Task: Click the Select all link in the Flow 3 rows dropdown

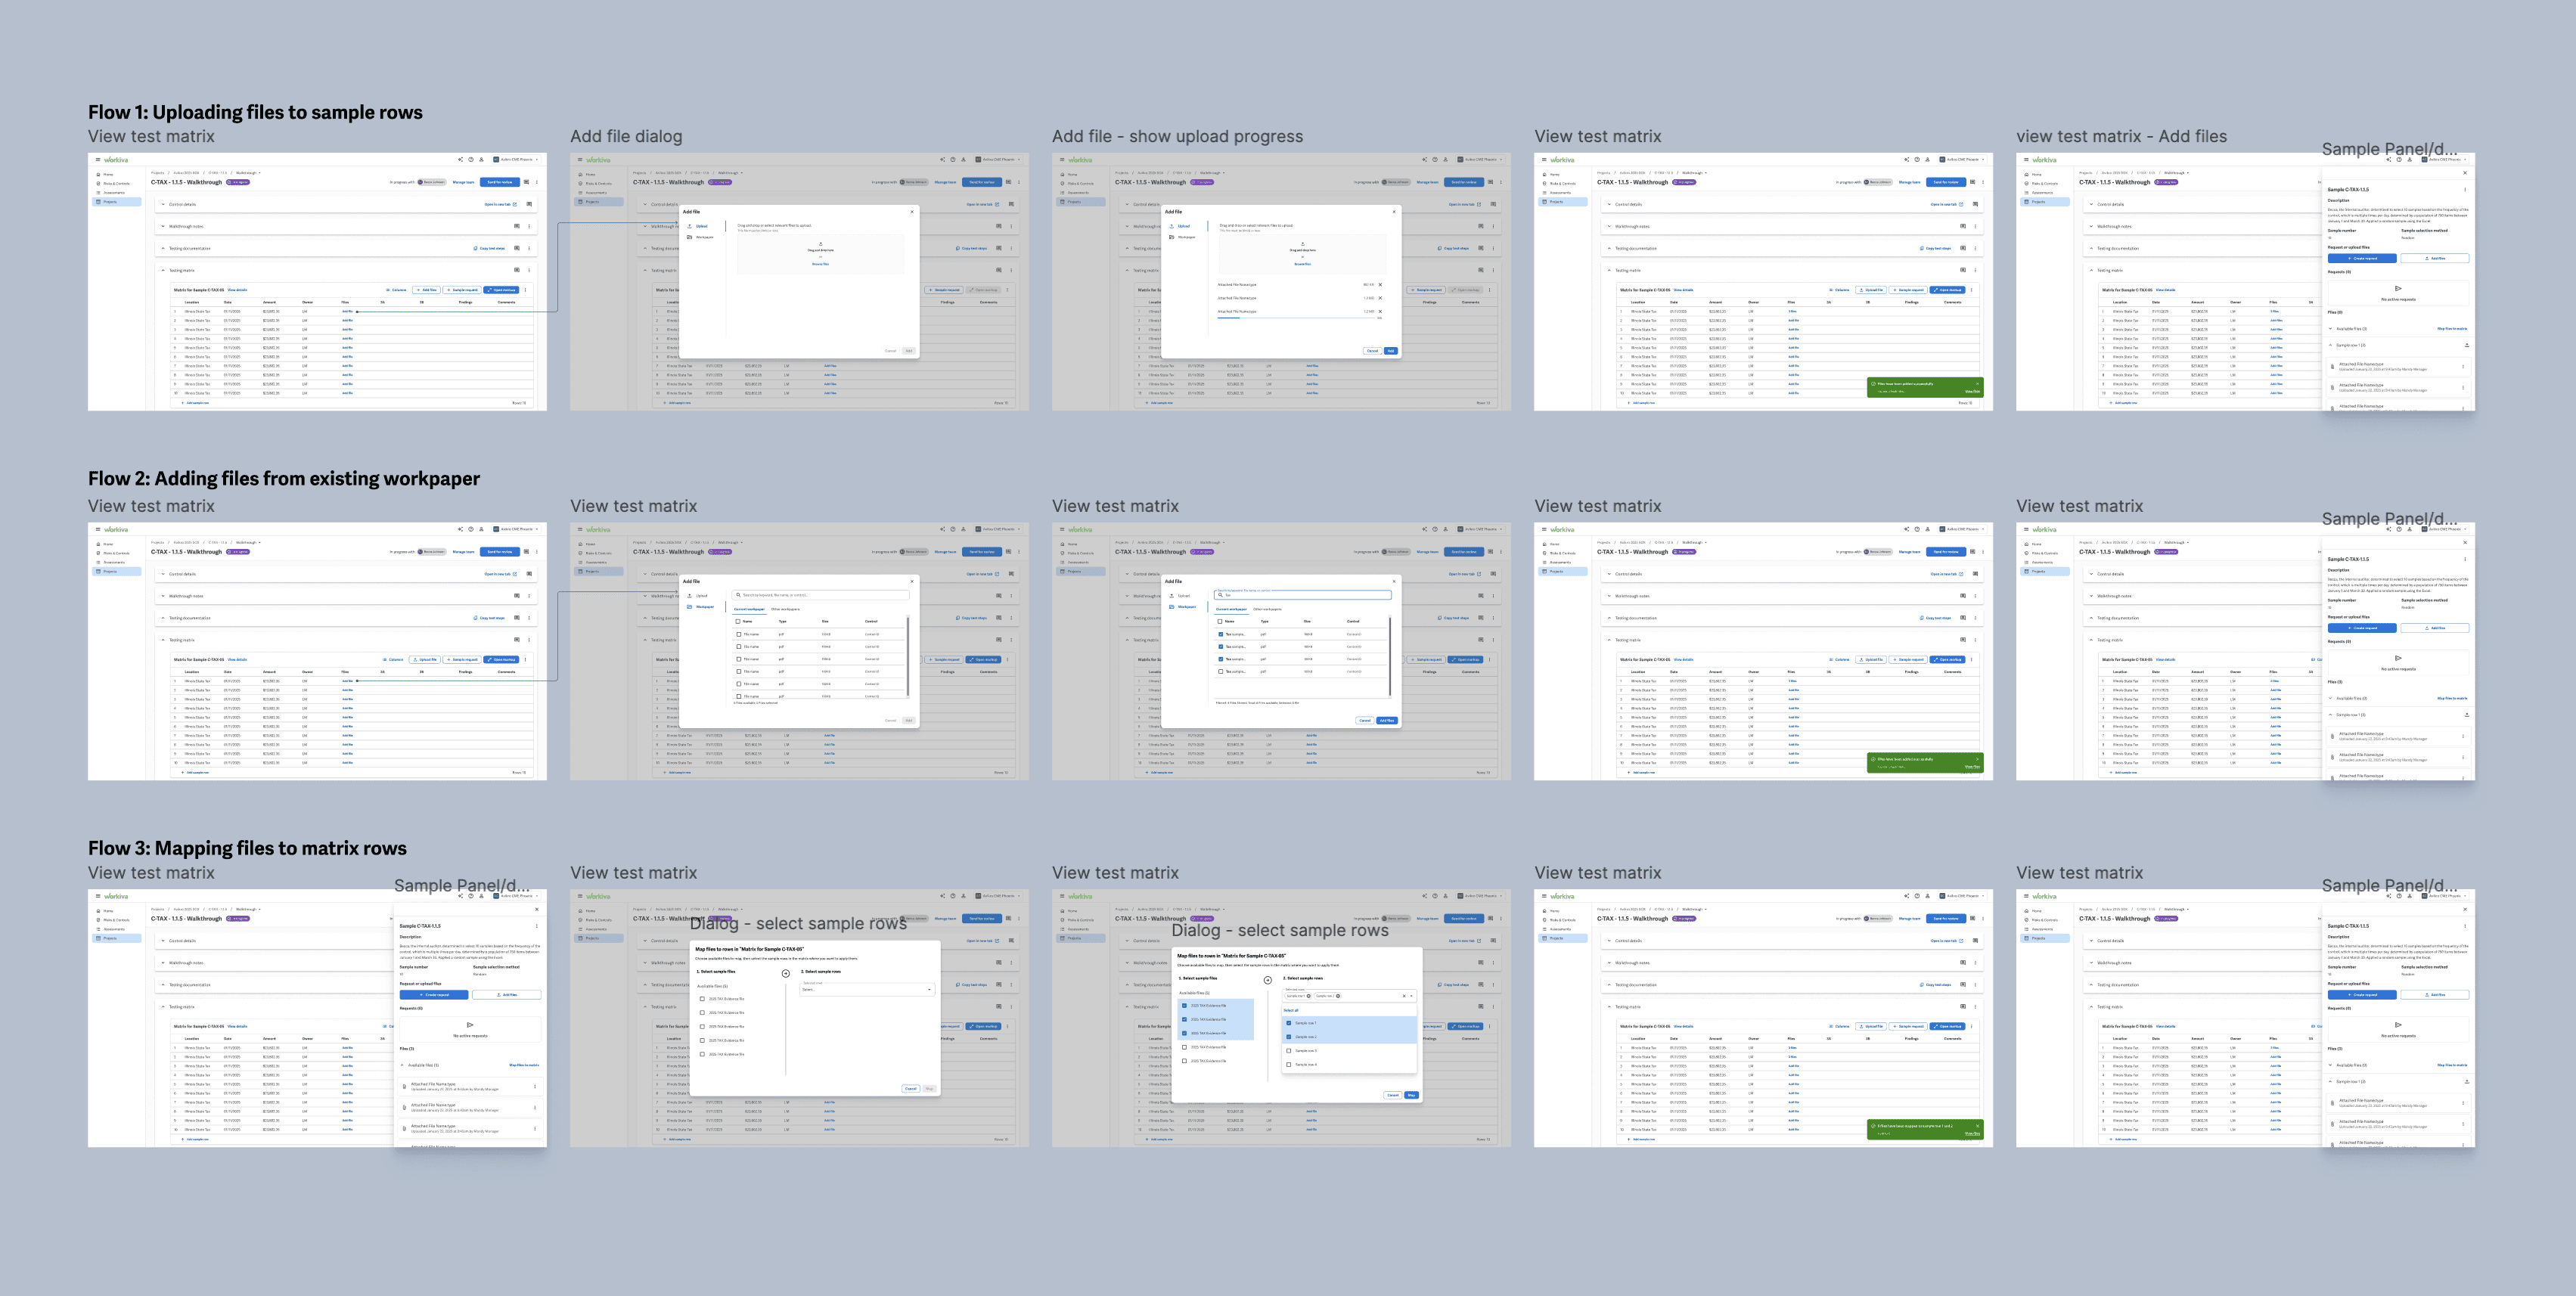Action: point(1291,1010)
